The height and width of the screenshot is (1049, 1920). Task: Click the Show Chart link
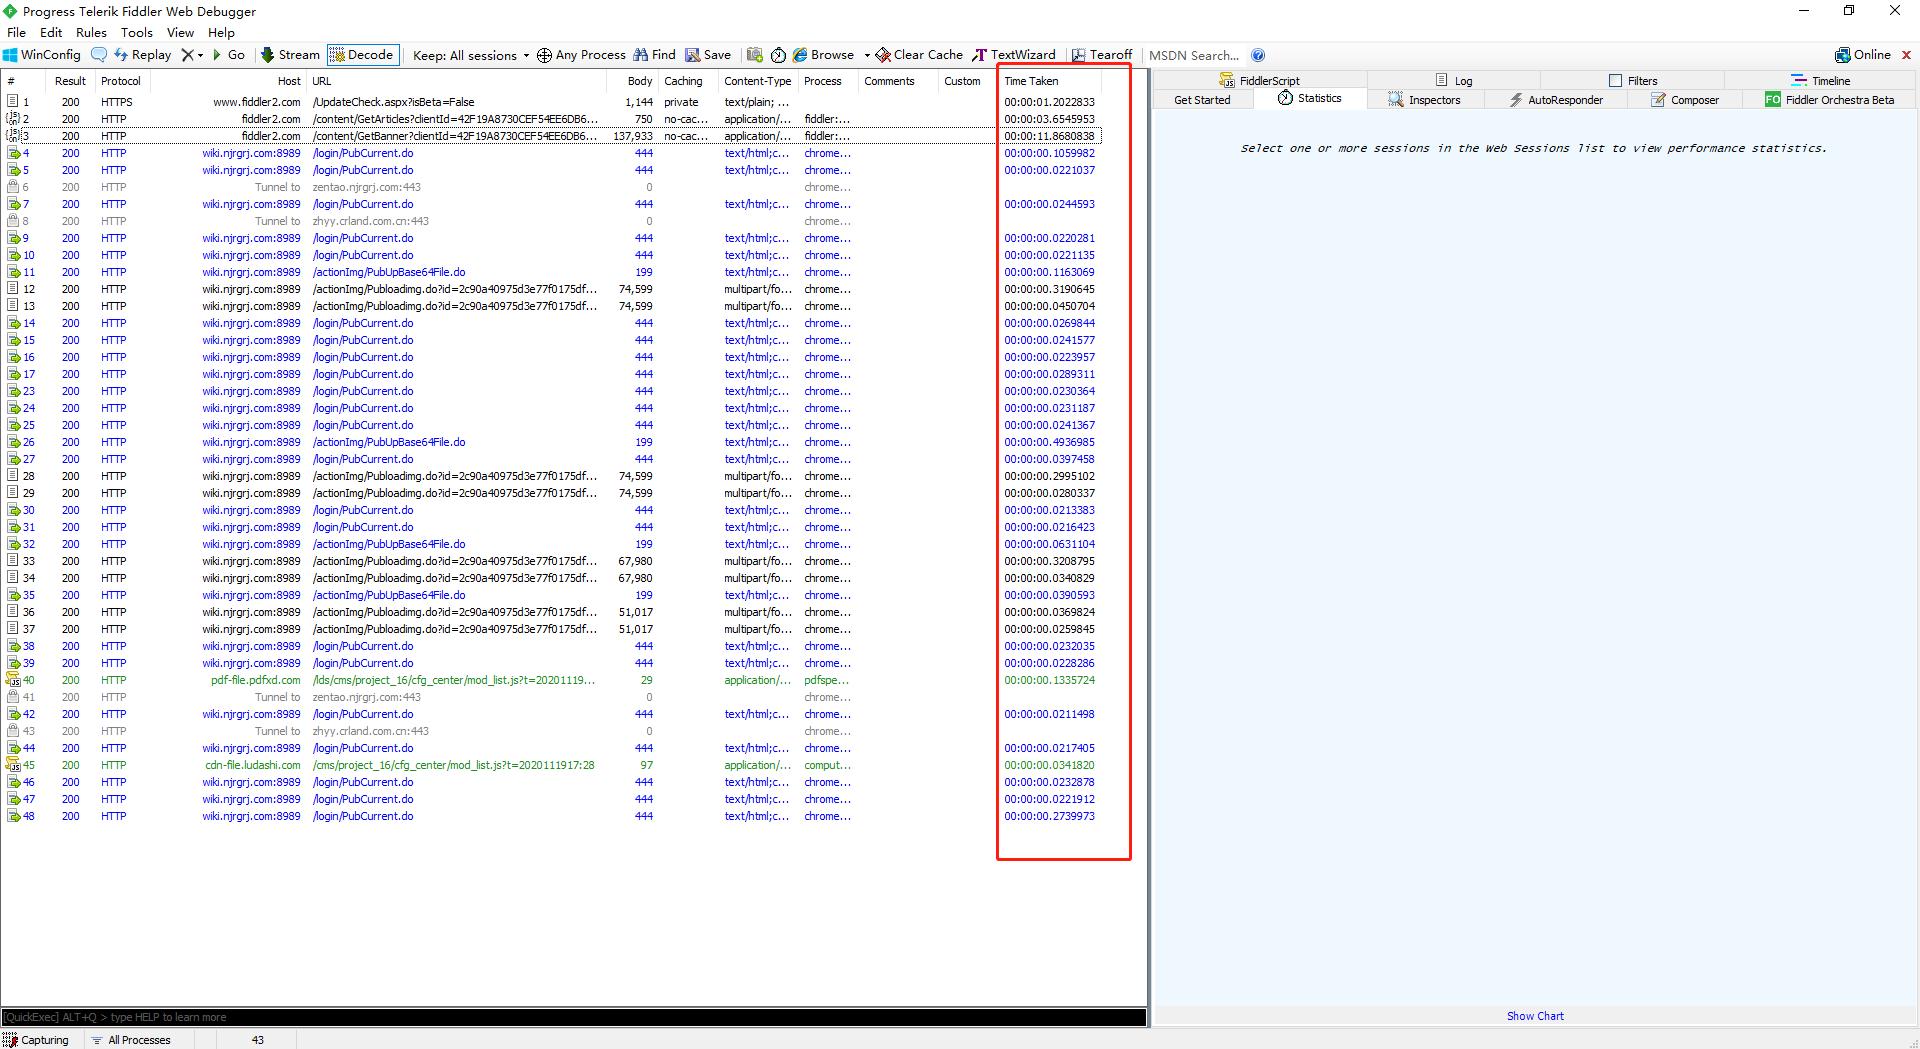[x=1535, y=1016]
